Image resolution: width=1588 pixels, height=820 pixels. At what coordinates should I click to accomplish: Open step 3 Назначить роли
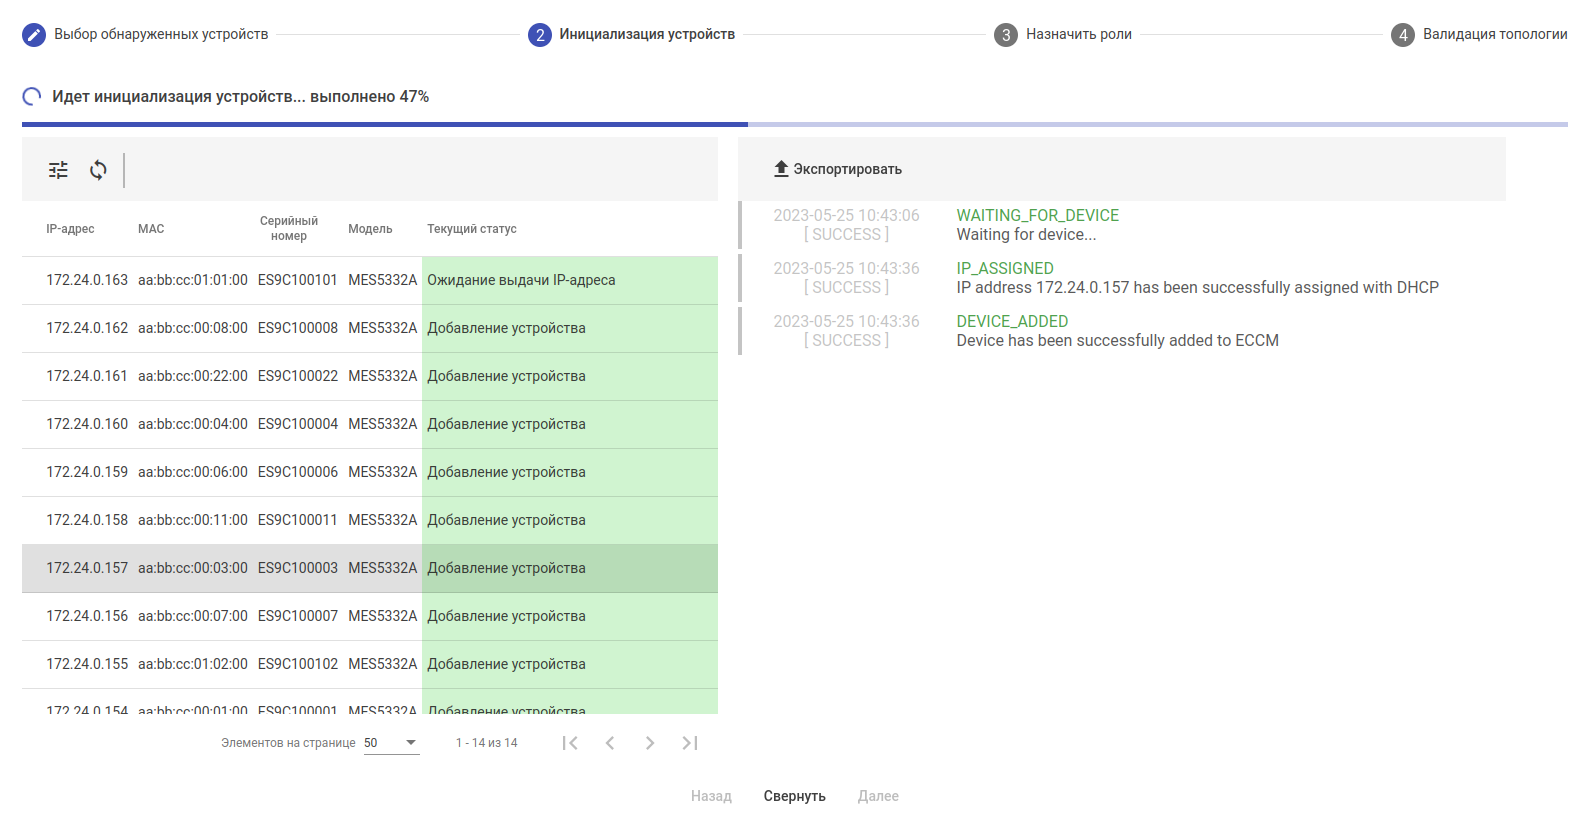[1063, 35]
